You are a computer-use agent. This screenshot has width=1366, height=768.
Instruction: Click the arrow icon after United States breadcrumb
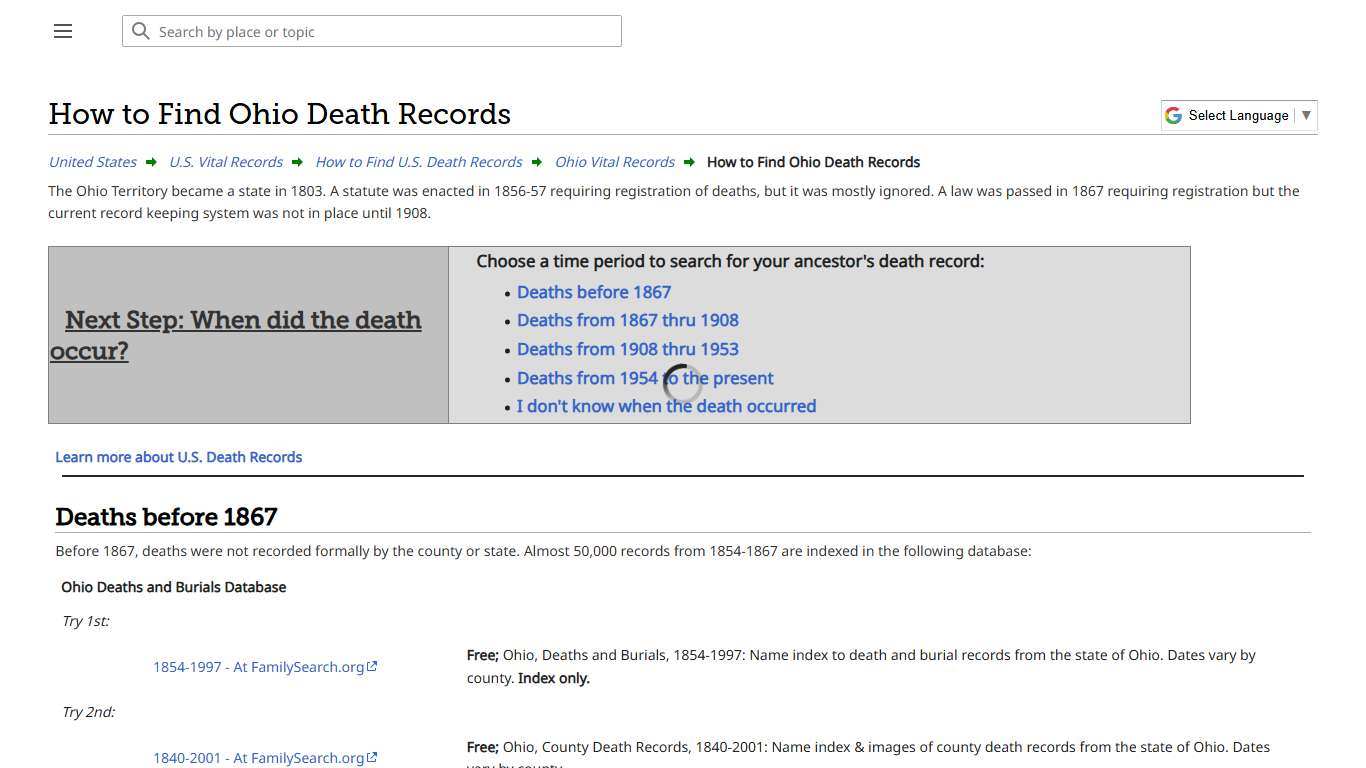pyautogui.click(x=151, y=161)
